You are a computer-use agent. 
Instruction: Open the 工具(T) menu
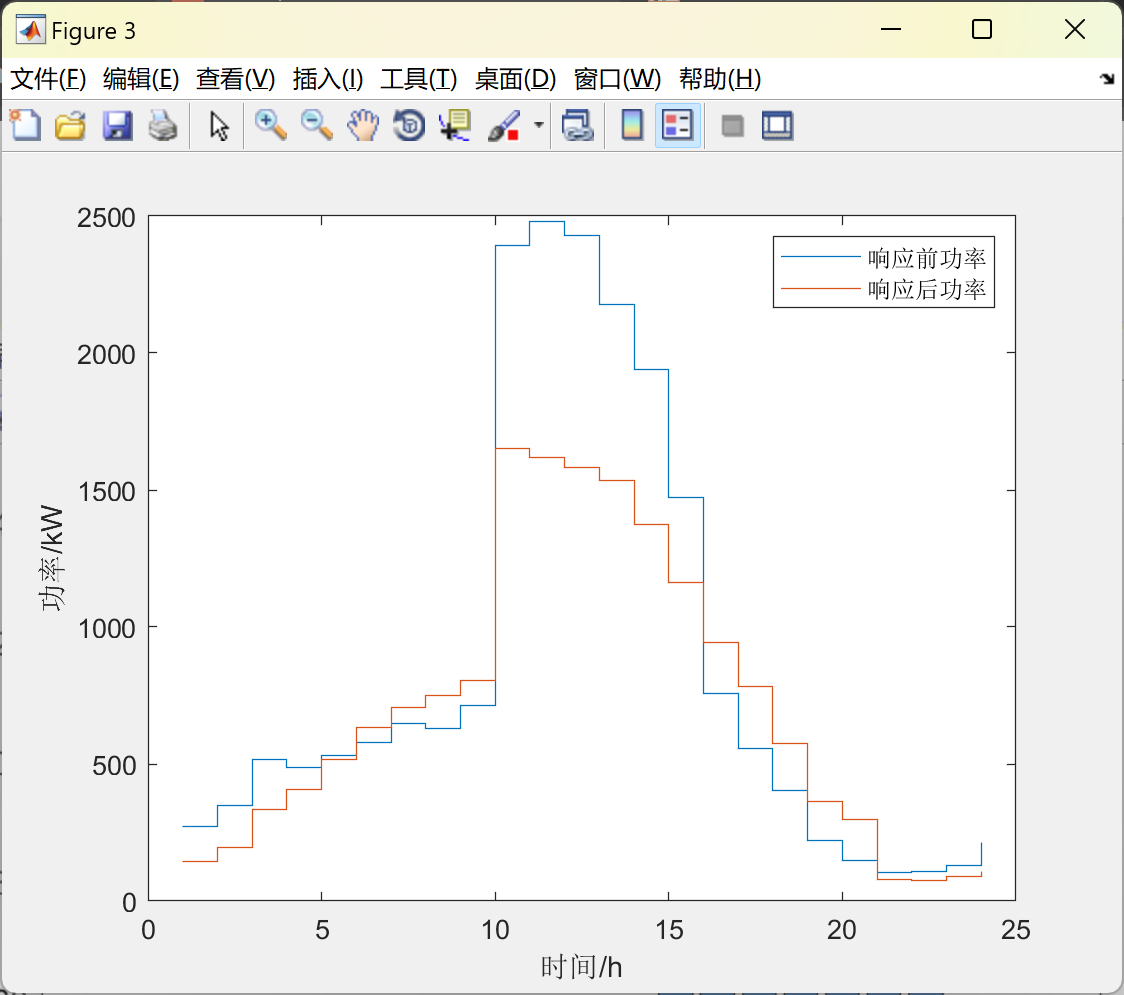tap(419, 79)
